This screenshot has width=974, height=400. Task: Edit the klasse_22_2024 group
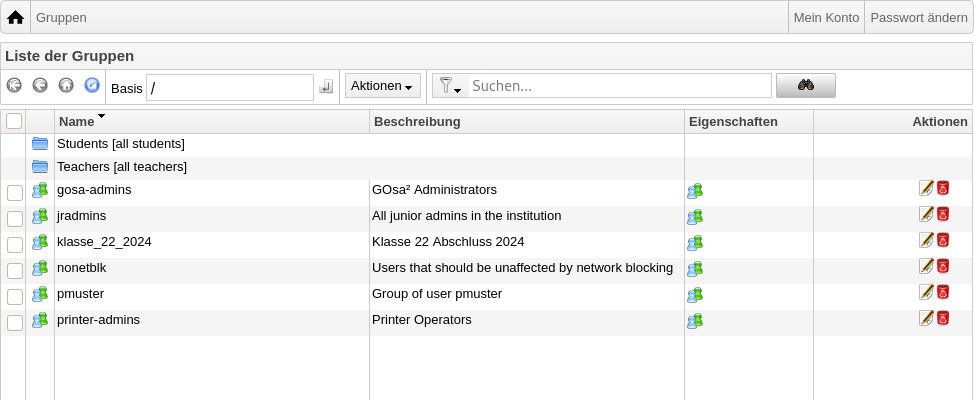tap(926, 240)
